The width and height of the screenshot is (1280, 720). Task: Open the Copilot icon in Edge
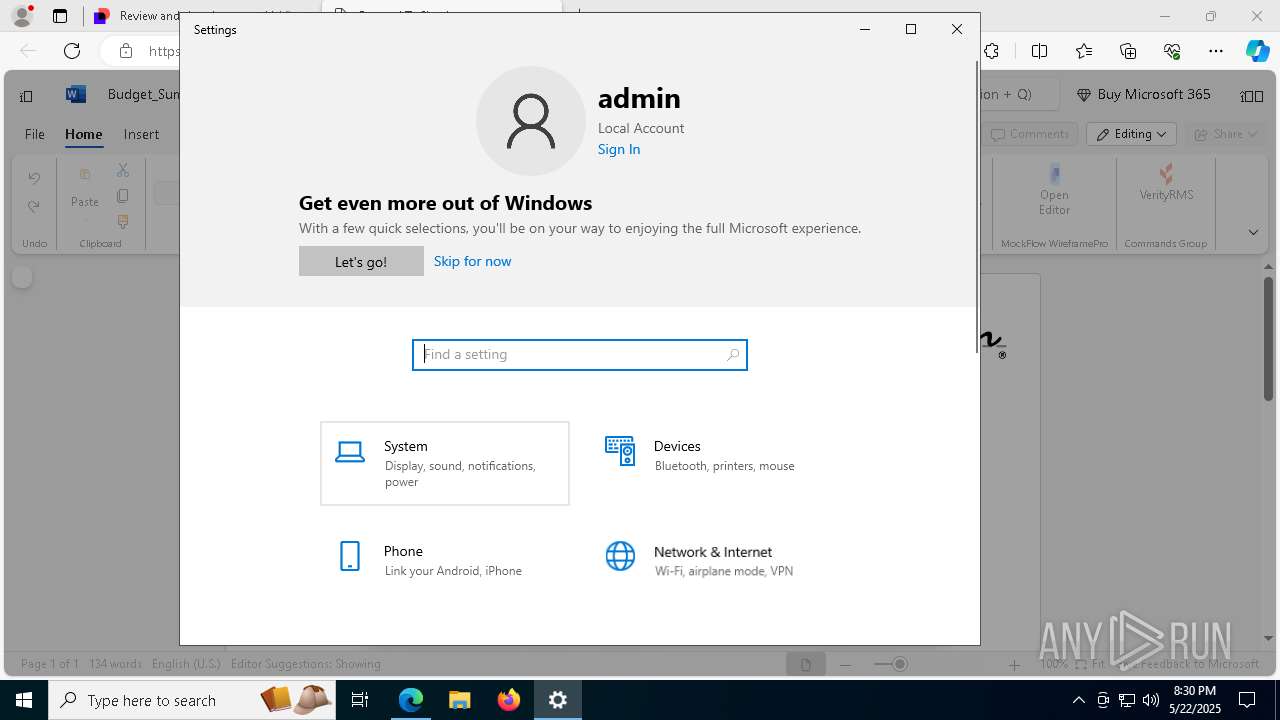1257,51
